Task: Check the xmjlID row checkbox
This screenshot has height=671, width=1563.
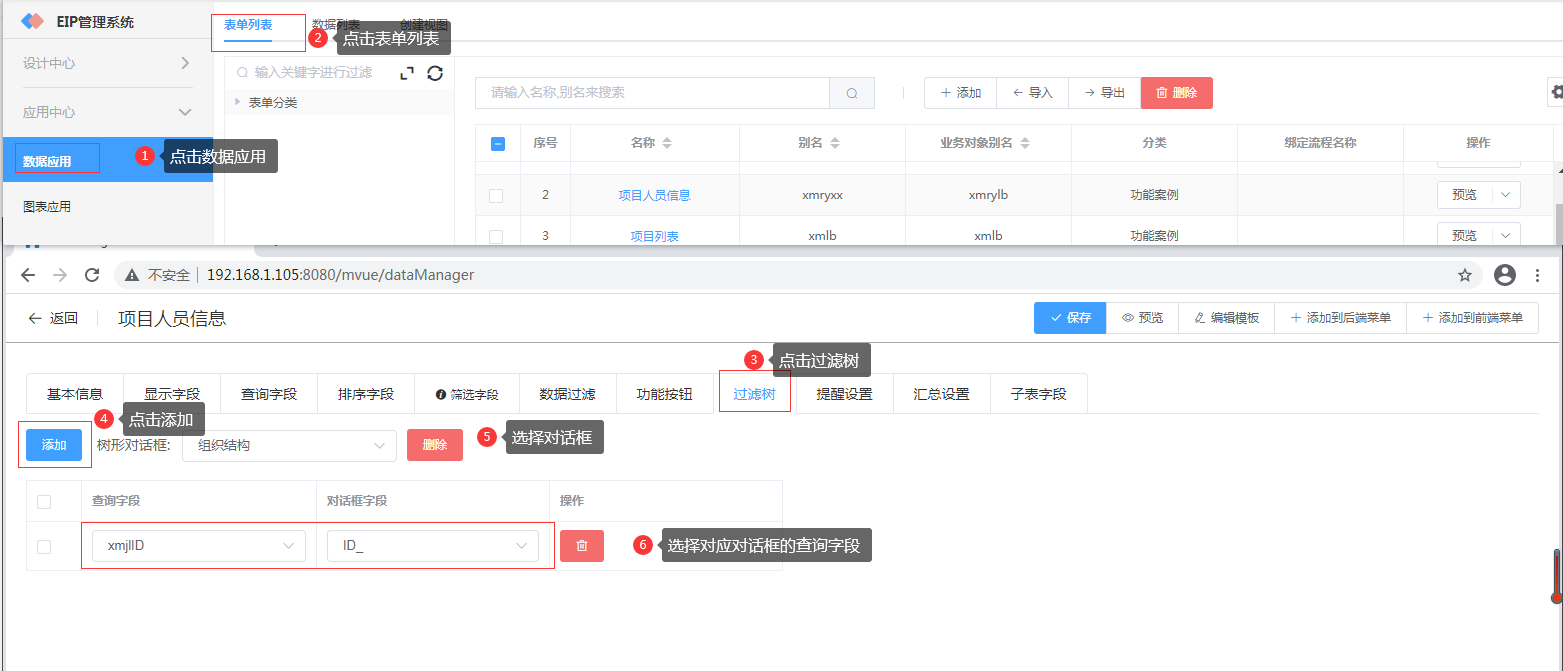Action: click(x=44, y=546)
